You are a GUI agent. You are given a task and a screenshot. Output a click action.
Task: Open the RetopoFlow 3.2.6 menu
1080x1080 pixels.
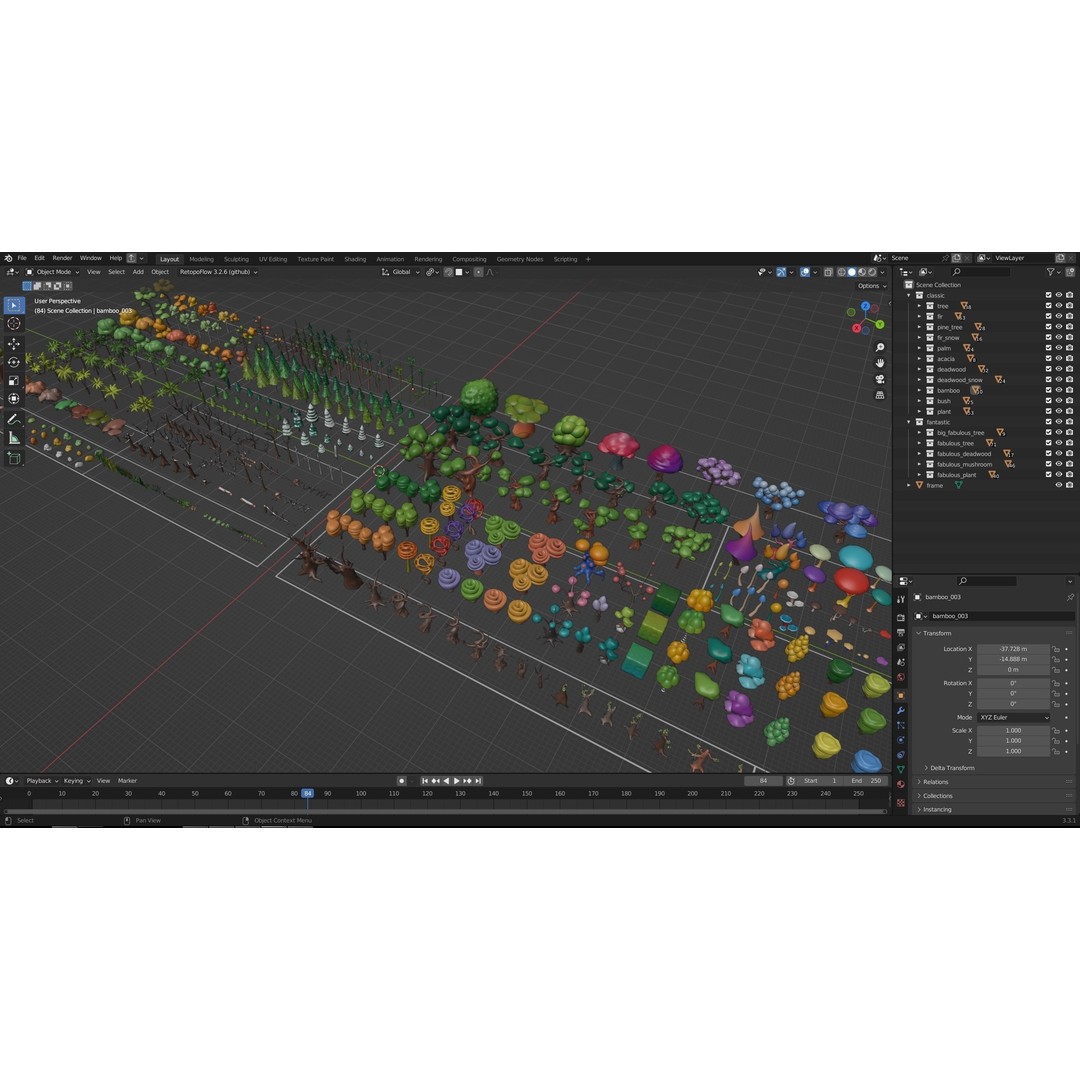click(218, 272)
